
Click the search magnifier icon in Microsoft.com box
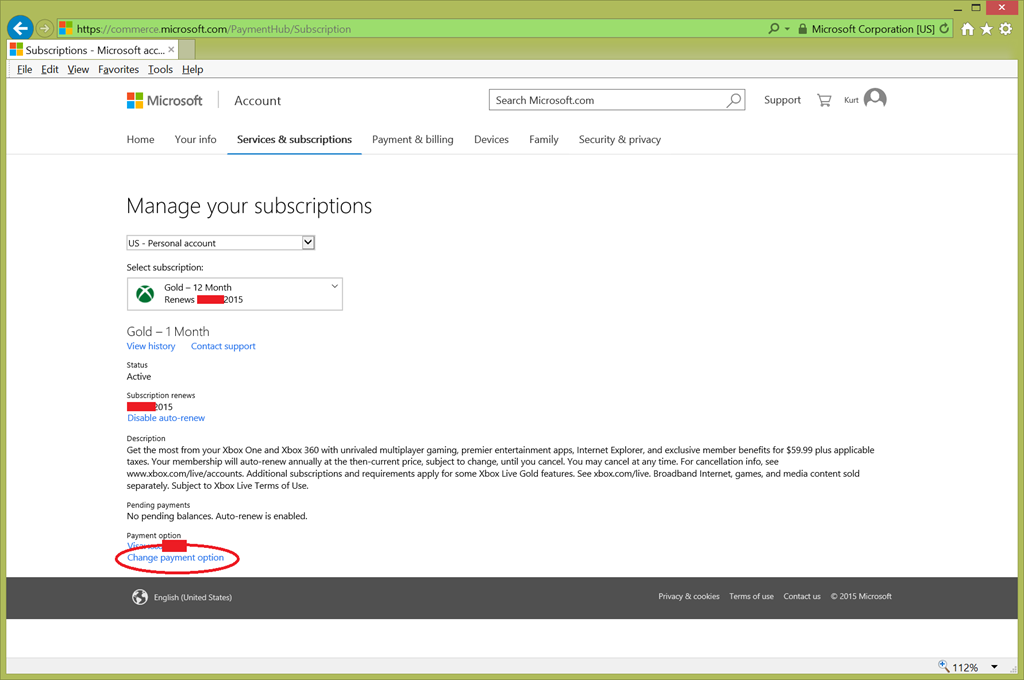pyautogui.click(x=734, y=100)
